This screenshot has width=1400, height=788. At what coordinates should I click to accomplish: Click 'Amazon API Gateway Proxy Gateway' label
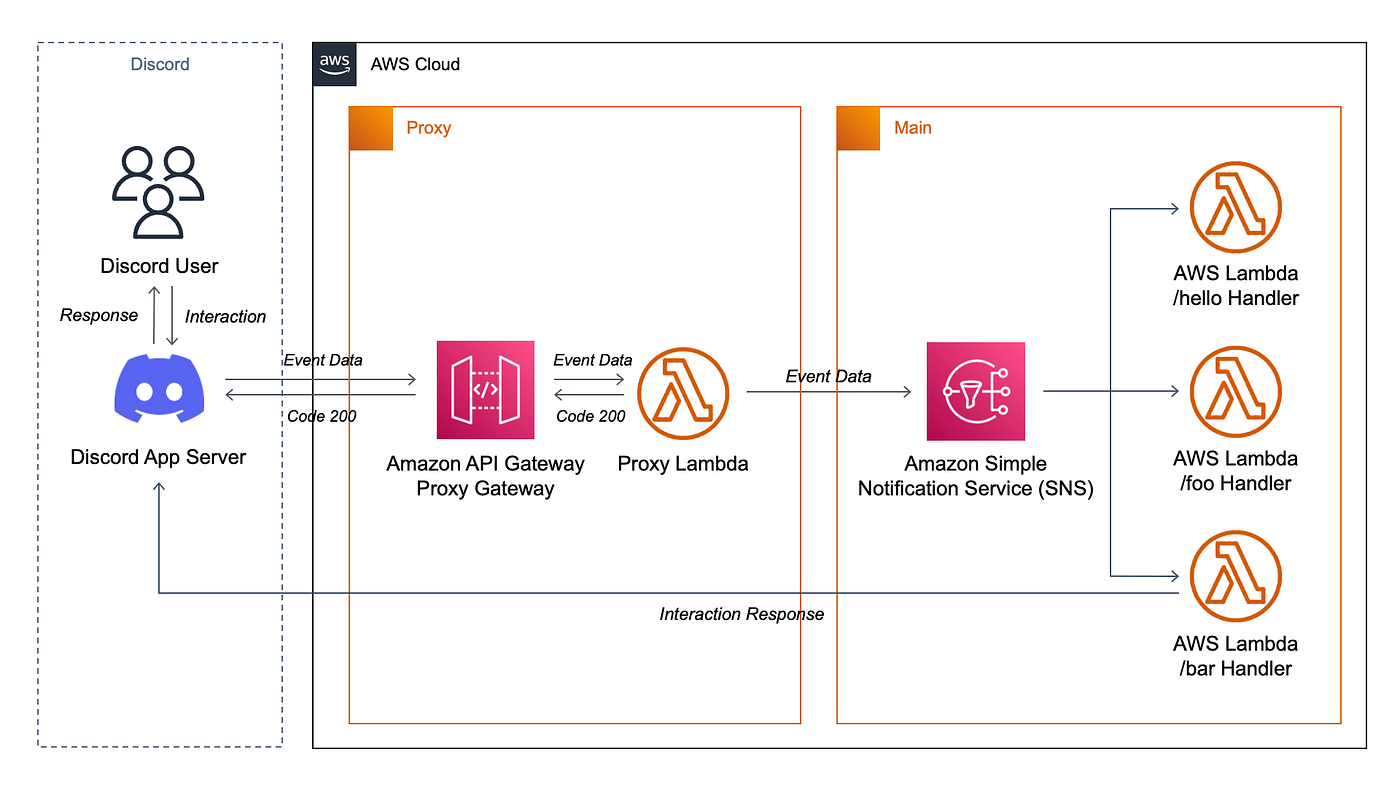click(486, 476)
